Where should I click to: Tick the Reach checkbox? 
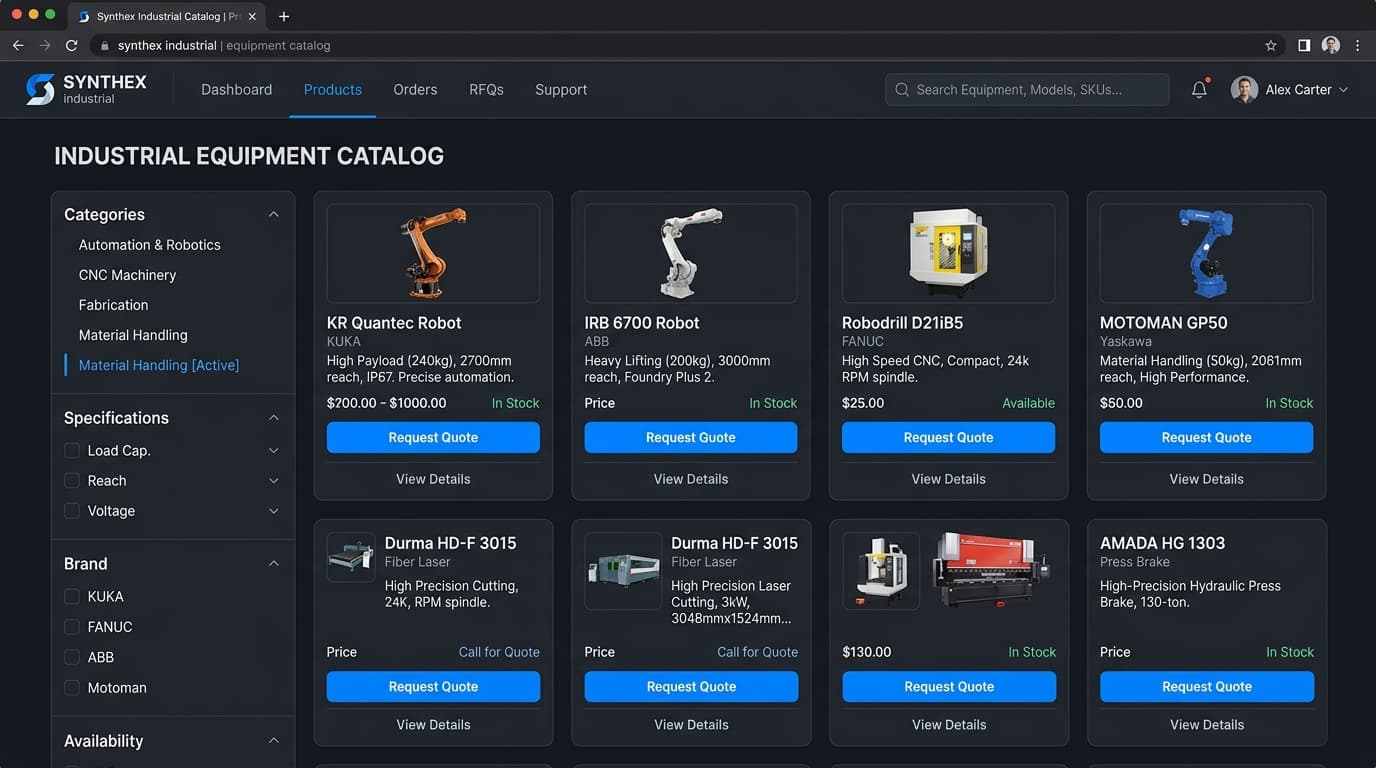click(x=72, y=481)
